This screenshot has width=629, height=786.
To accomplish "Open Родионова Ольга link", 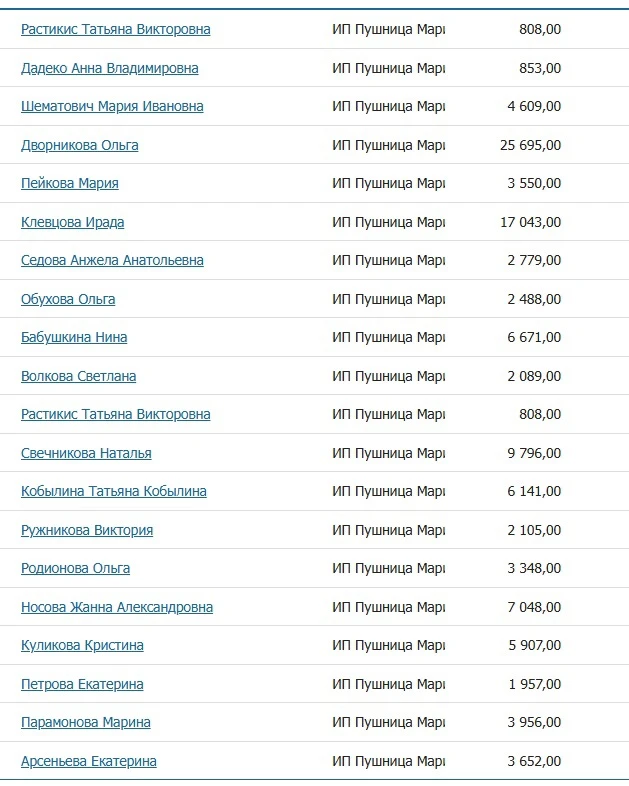I will tap(76, 568).
